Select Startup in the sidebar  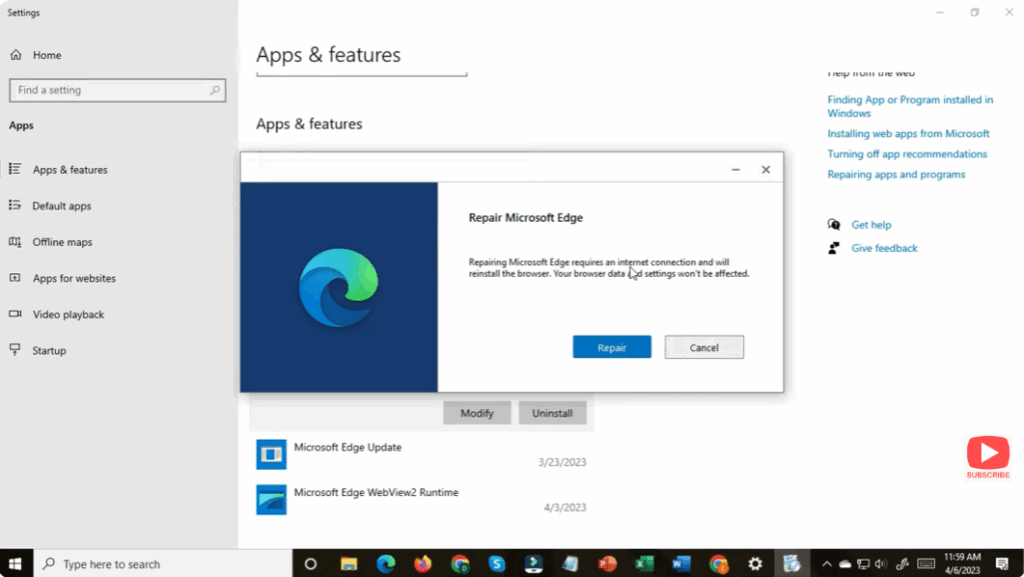[x=50, y=350]
